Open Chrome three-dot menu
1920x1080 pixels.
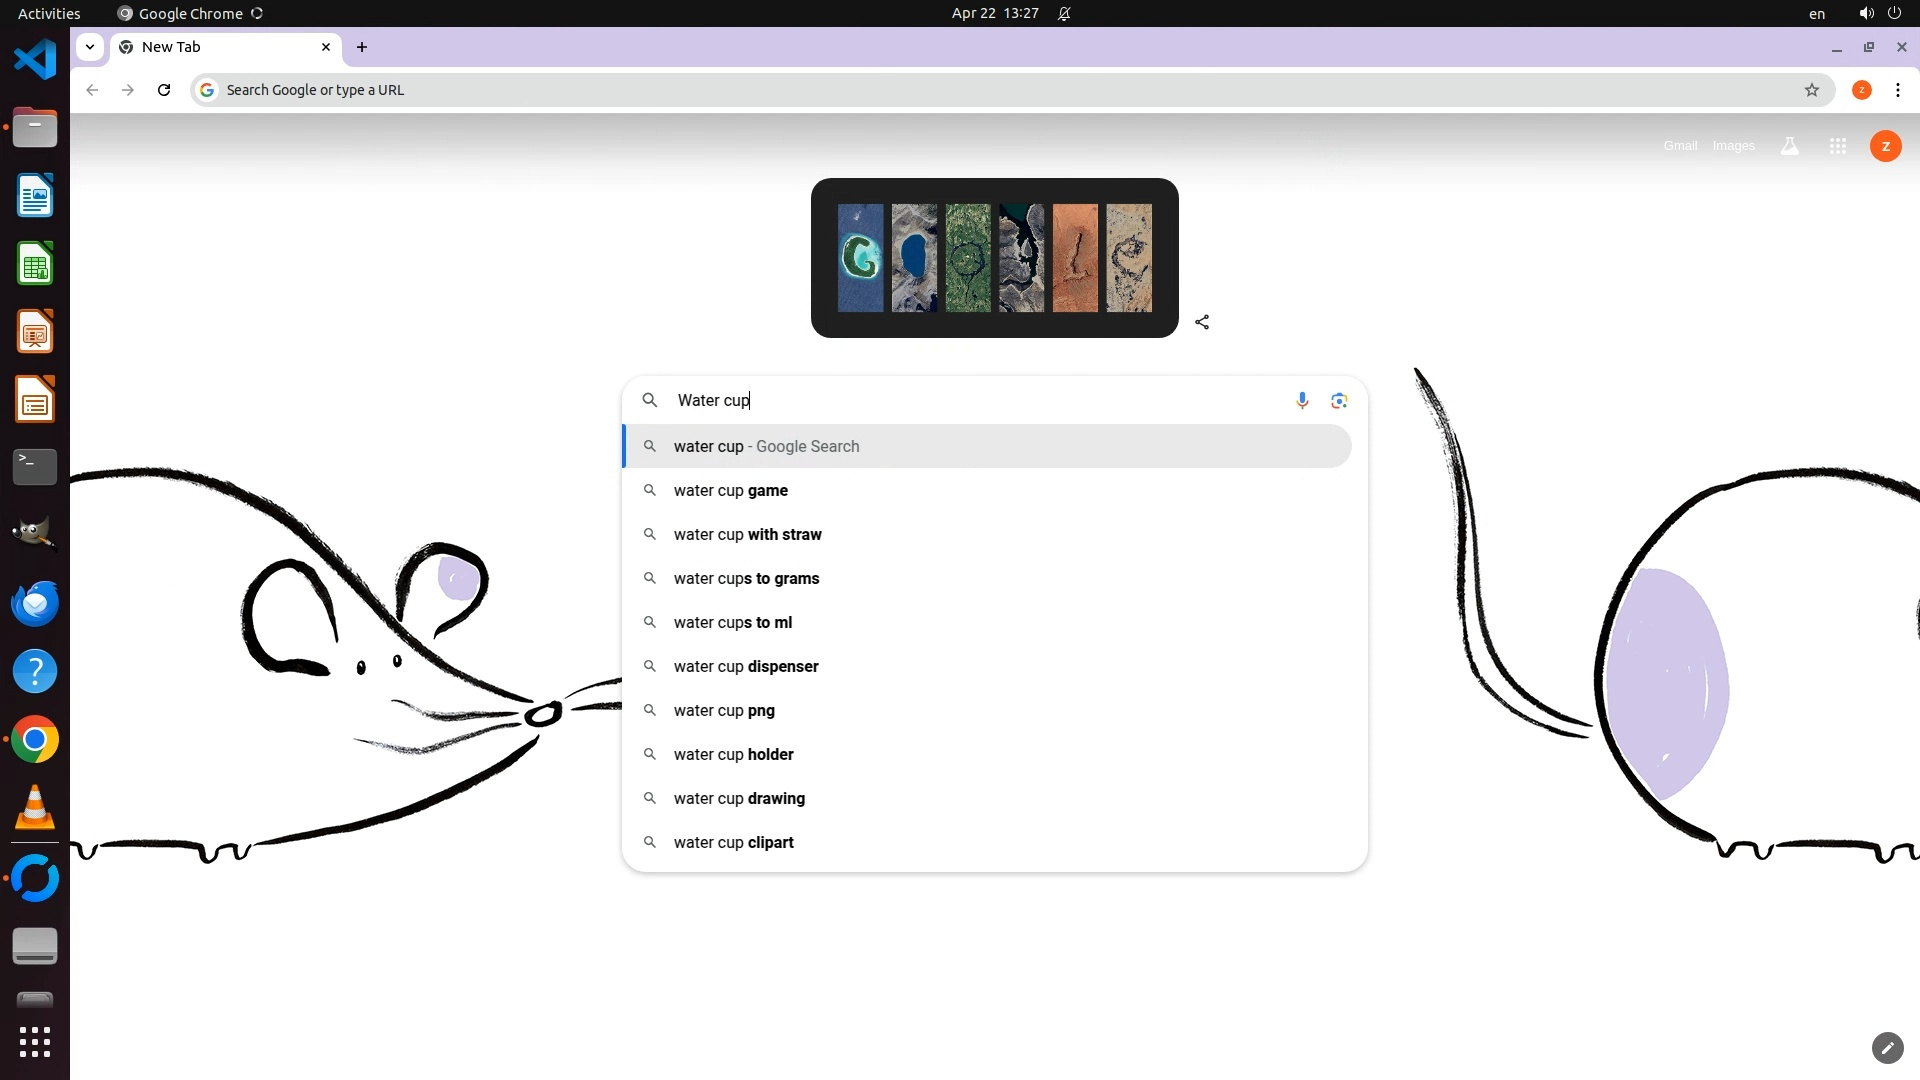coord(1897,90)
